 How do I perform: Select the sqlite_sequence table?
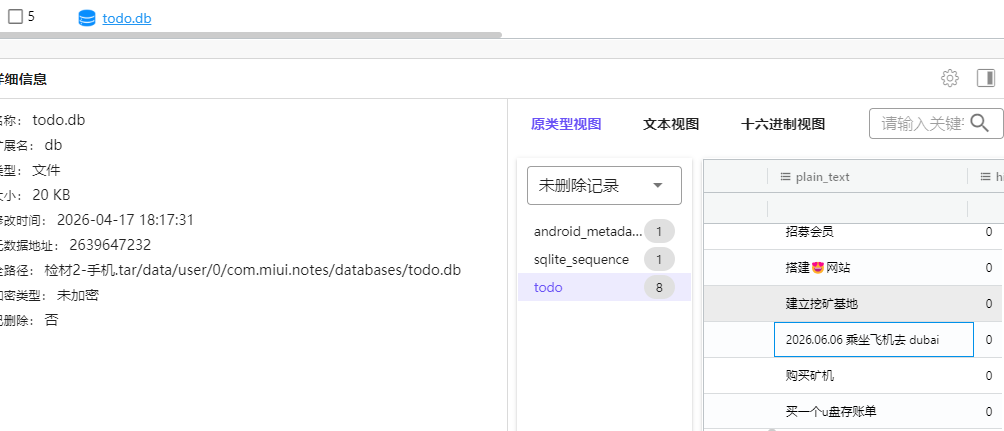pyautogui.click(x=604, y=259)
